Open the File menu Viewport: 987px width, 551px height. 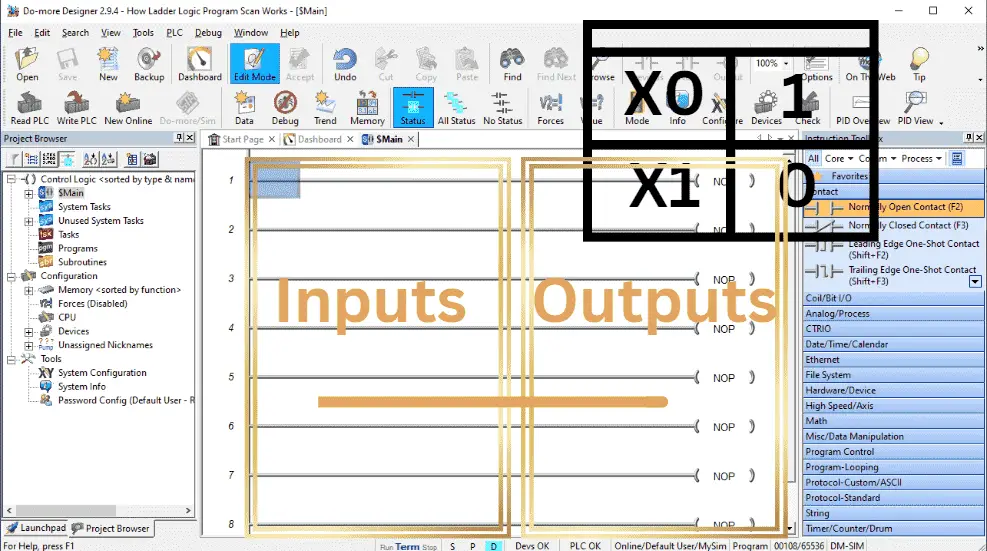(15, 33)
